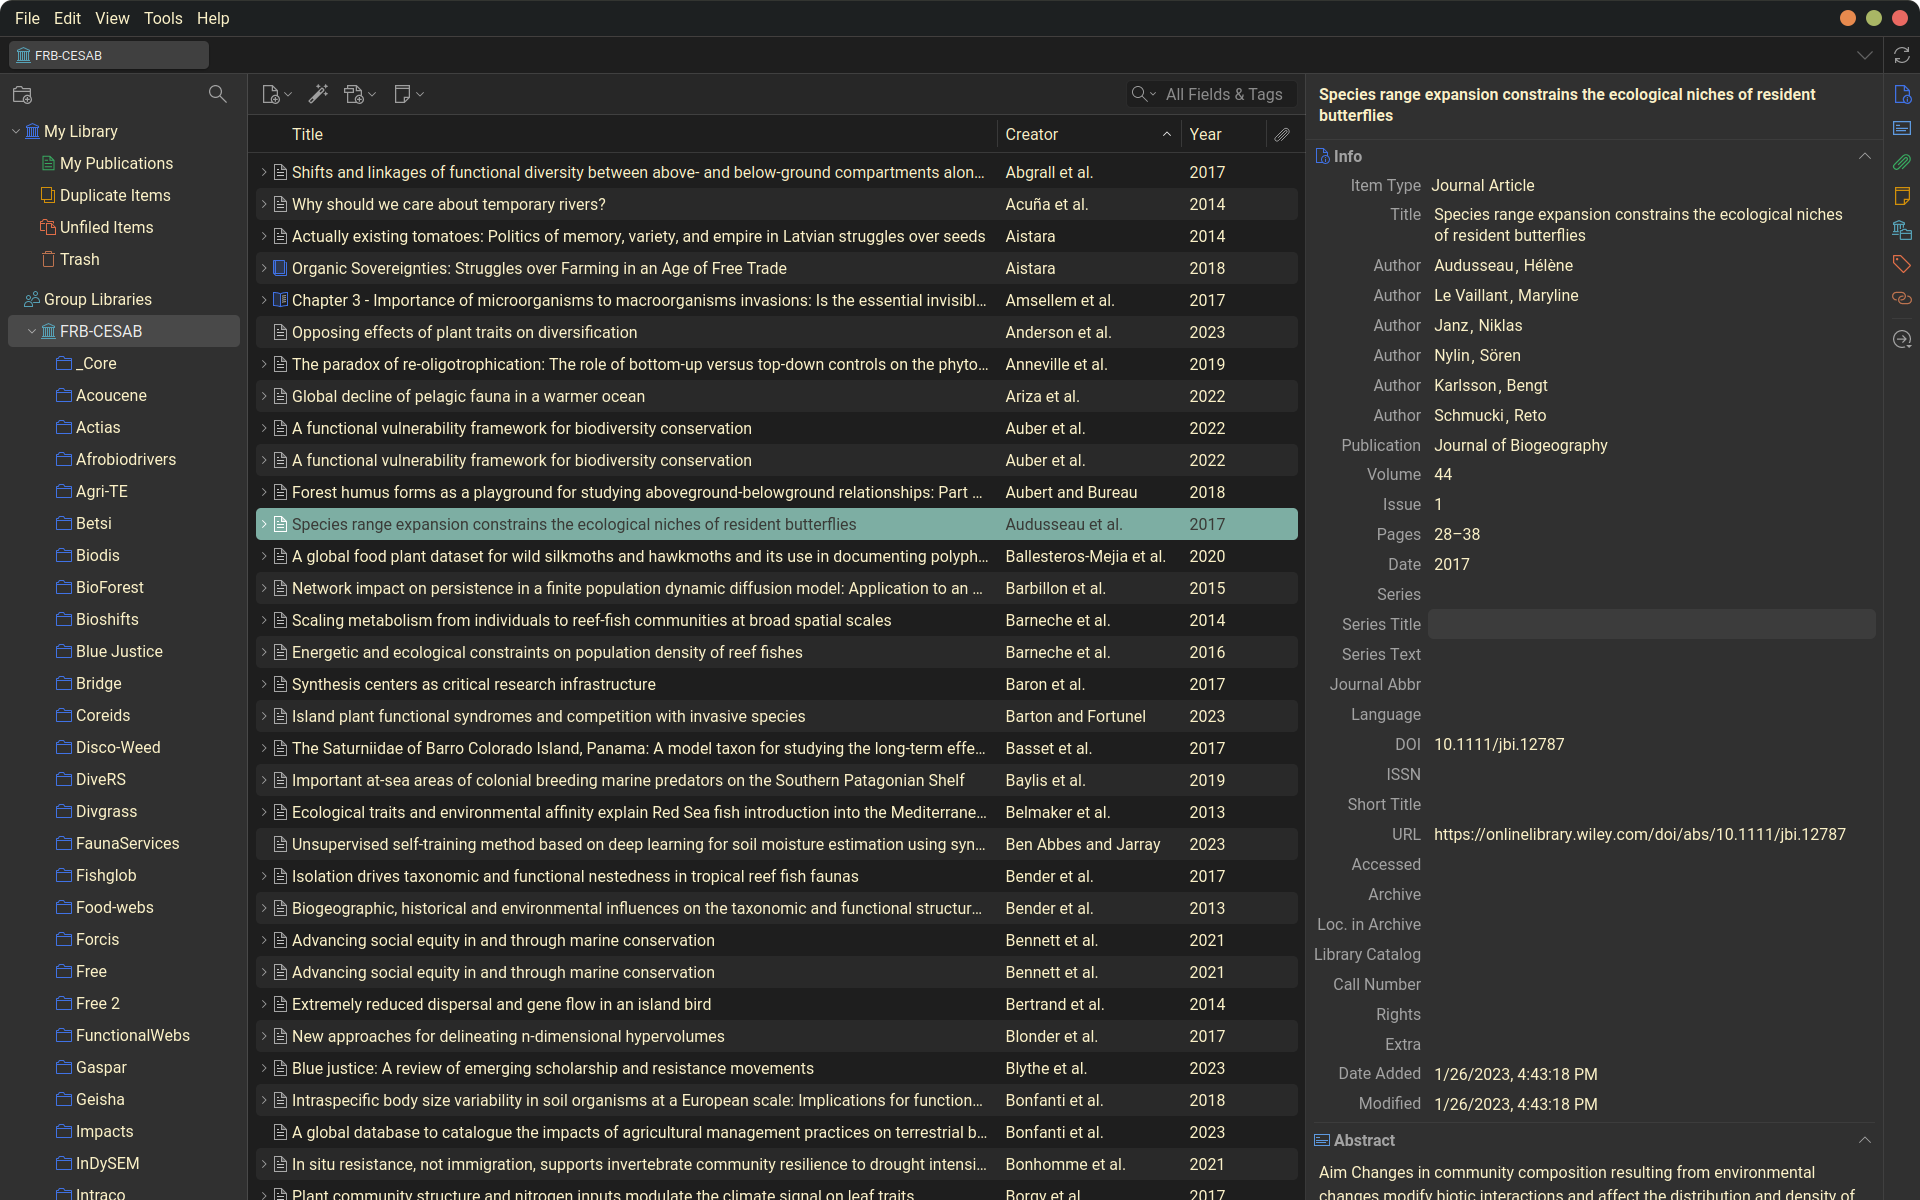Collapse the Abstract section header
1920x1200 pixels.
pyautogui.click(x=1864, y=1140)
